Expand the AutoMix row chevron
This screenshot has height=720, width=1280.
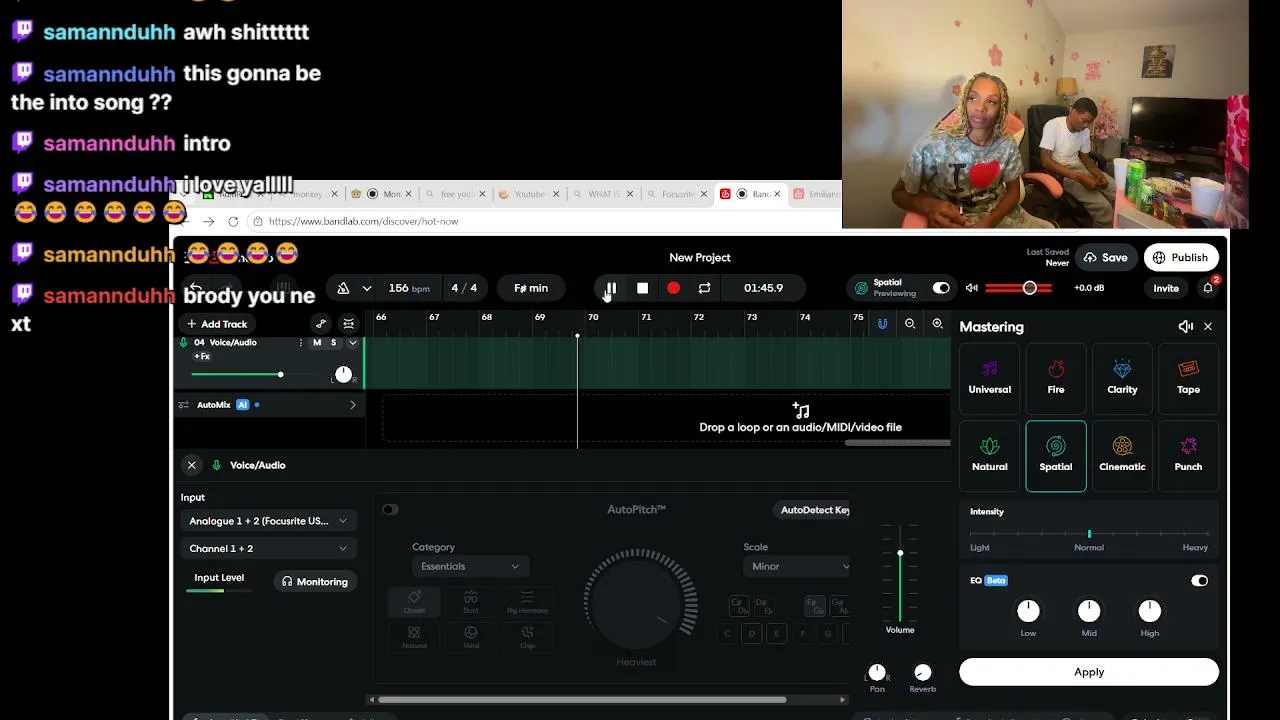[x=352, y=405]
